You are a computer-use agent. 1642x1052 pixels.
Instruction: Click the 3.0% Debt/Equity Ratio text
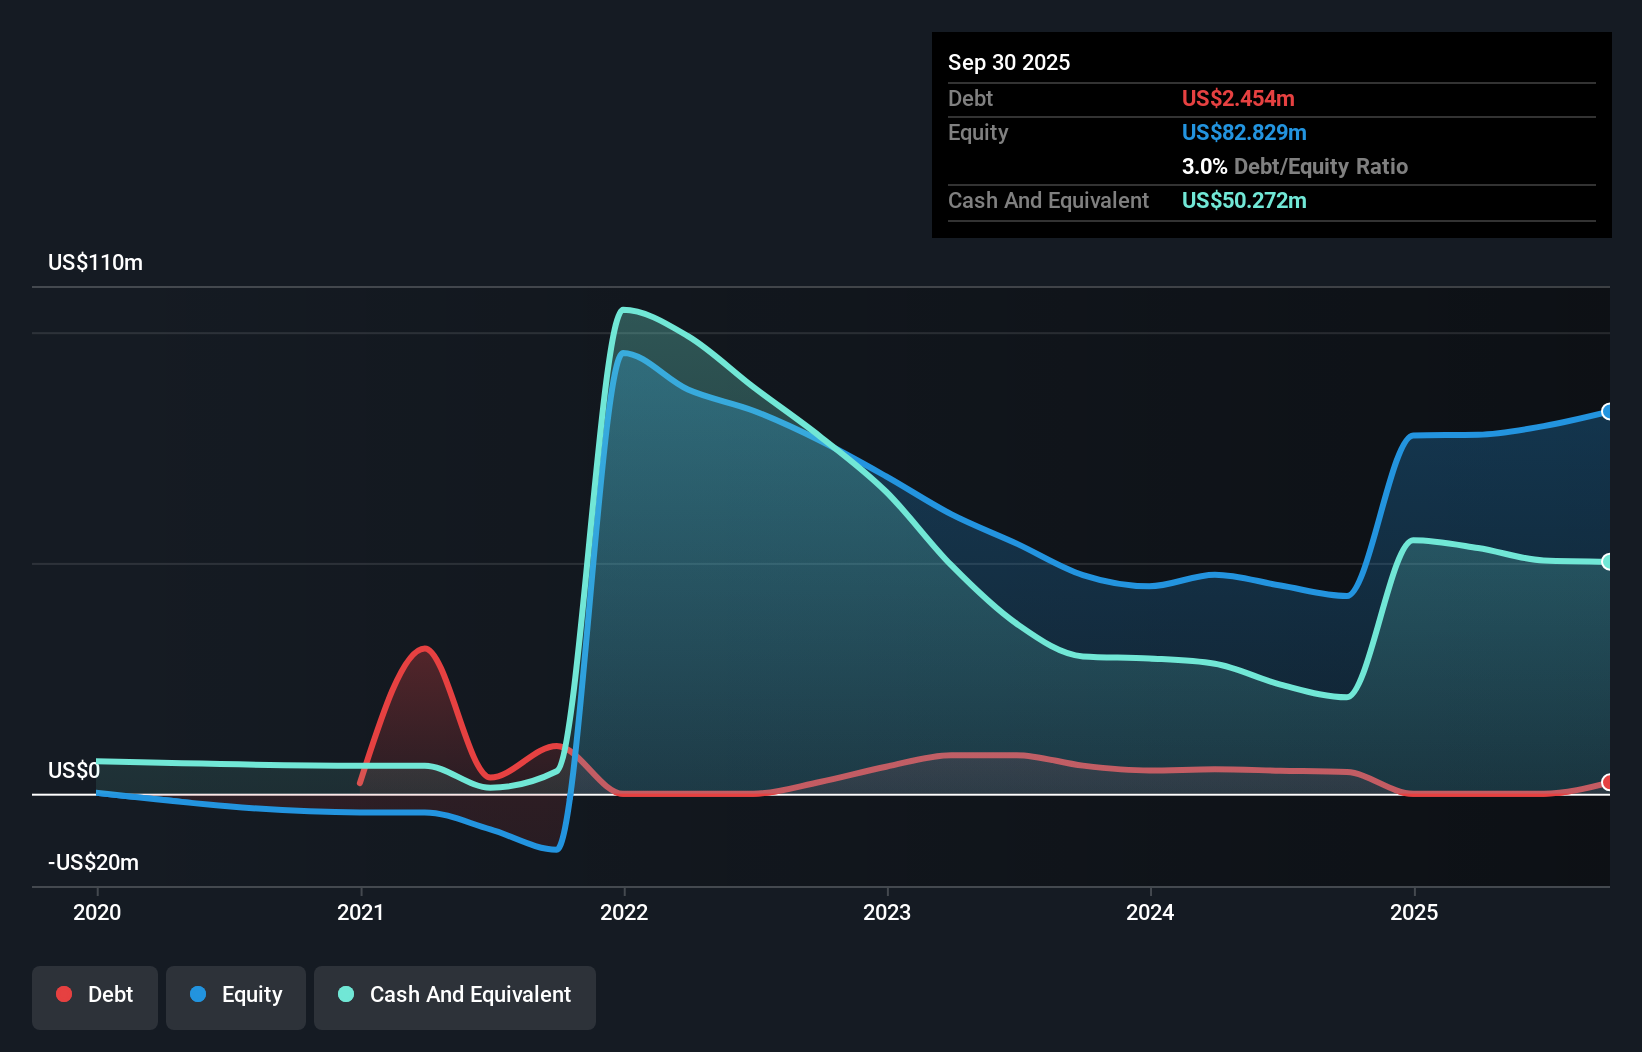click(x=1295, y=166)
